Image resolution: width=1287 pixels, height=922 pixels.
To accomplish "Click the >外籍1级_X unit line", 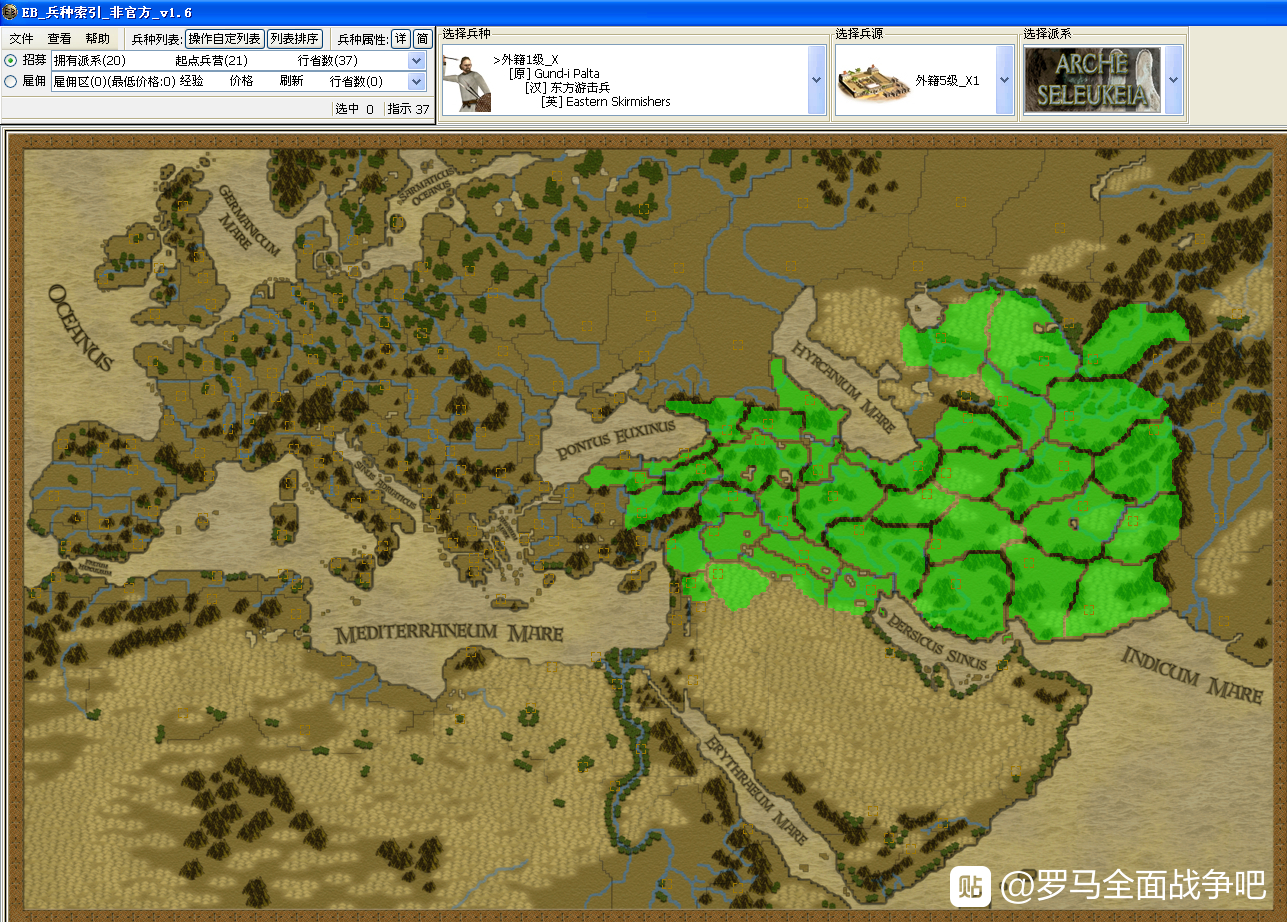I will [x=526, y=60].
